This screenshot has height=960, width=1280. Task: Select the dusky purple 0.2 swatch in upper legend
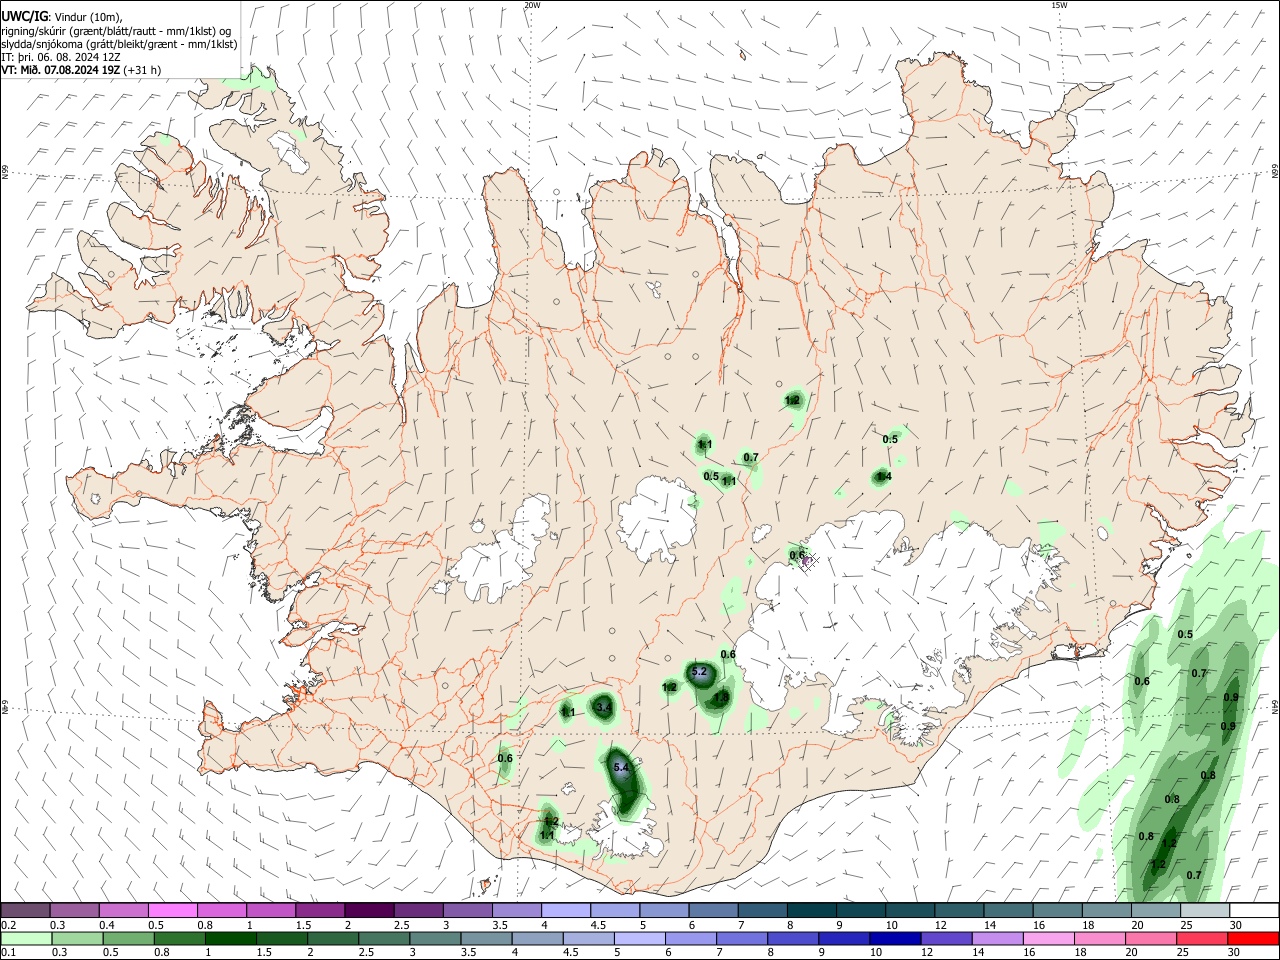25,910
